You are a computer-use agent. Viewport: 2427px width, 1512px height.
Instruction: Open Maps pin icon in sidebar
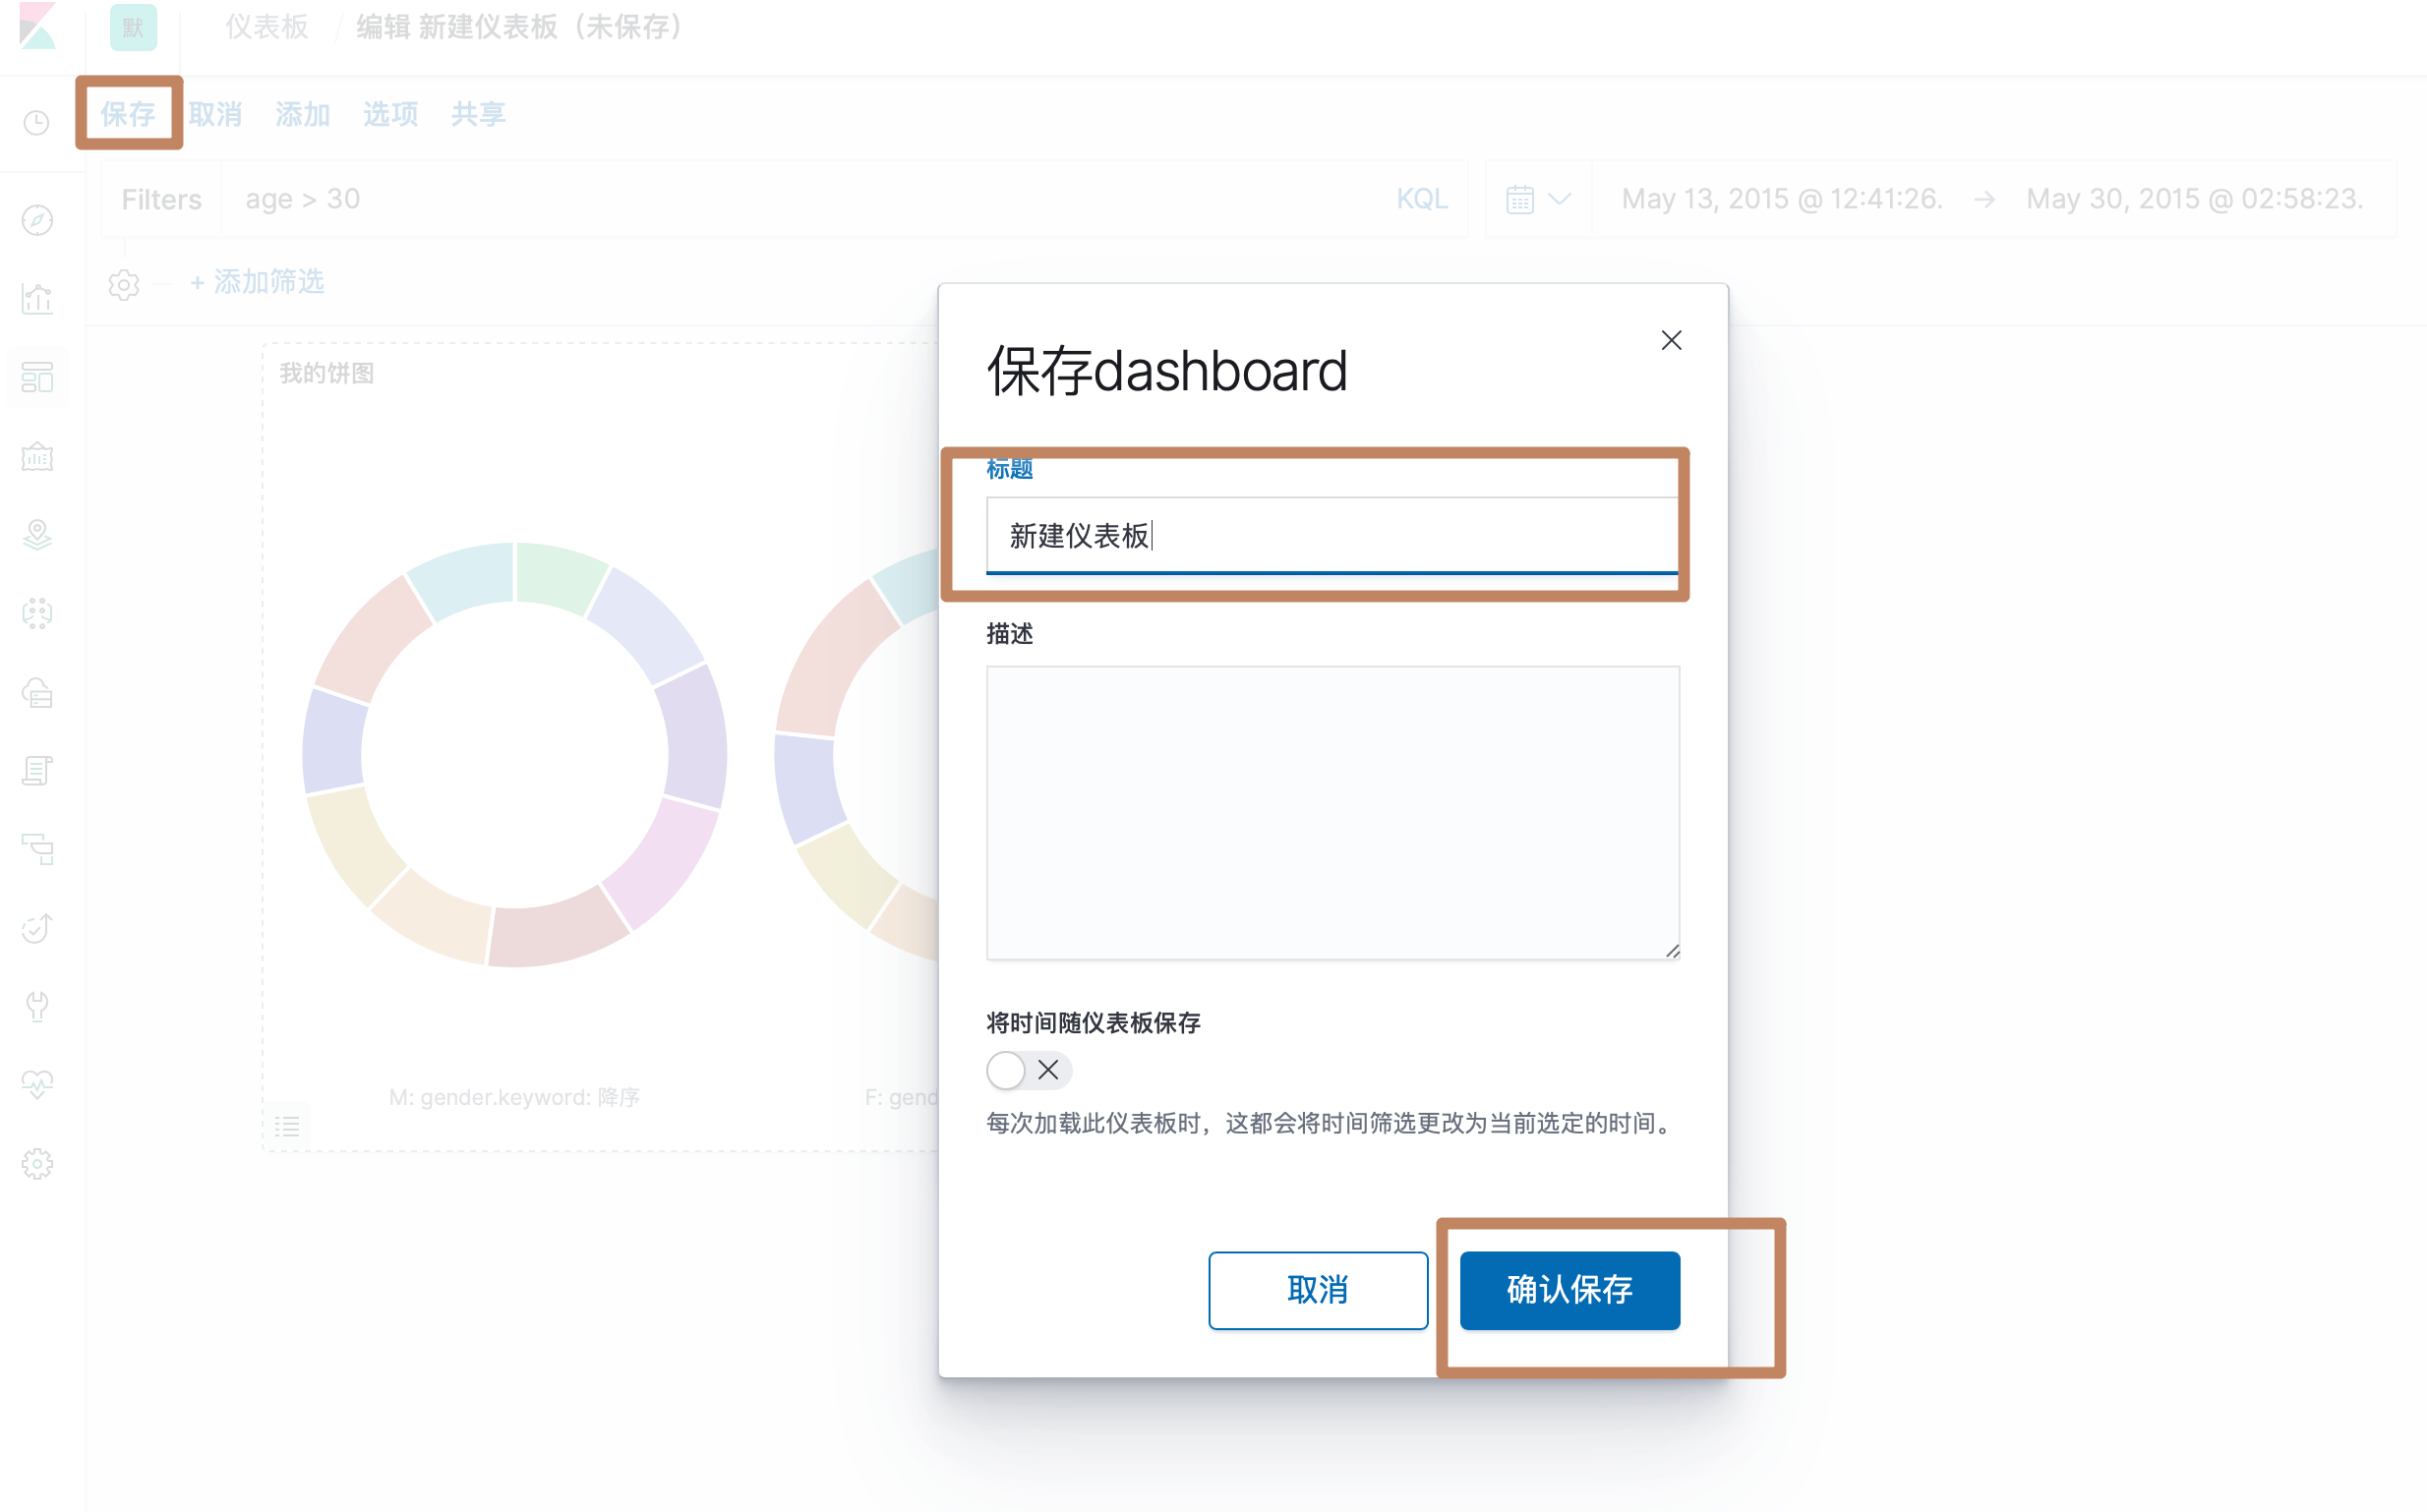(x=37, y=535)
